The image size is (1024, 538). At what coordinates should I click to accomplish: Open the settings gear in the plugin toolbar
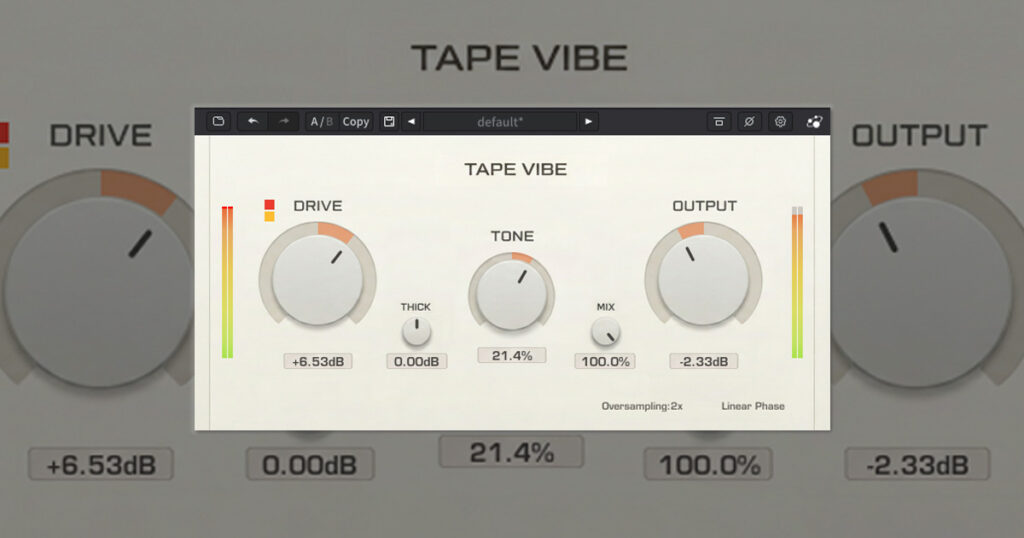click(780, 121)
